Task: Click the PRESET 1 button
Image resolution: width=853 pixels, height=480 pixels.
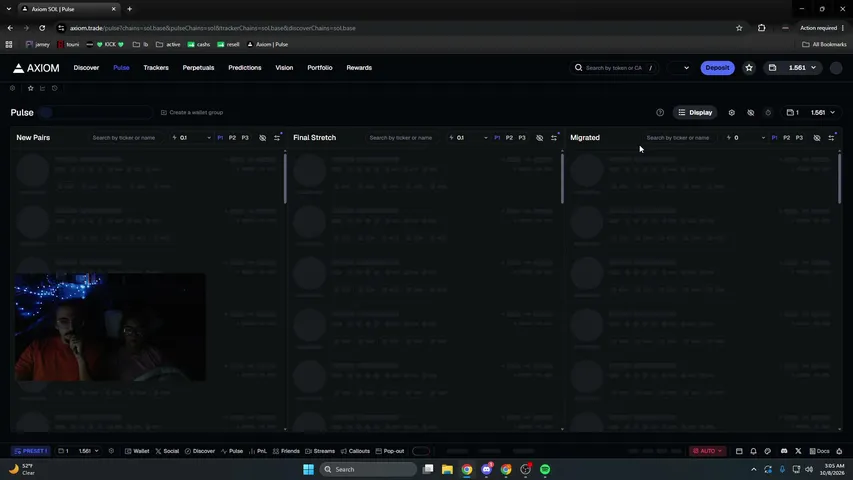Action: tap(31, 451)
